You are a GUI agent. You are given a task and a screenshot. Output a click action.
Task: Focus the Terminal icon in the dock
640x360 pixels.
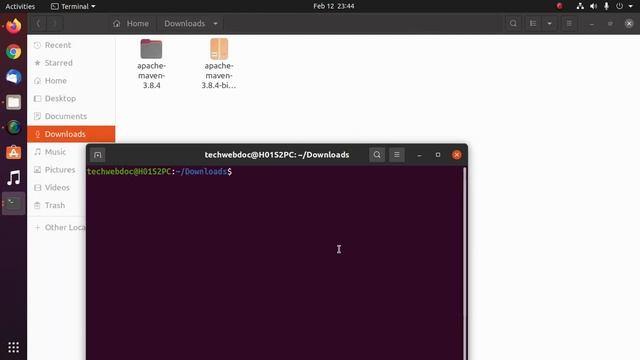click(x=13, y=203)
